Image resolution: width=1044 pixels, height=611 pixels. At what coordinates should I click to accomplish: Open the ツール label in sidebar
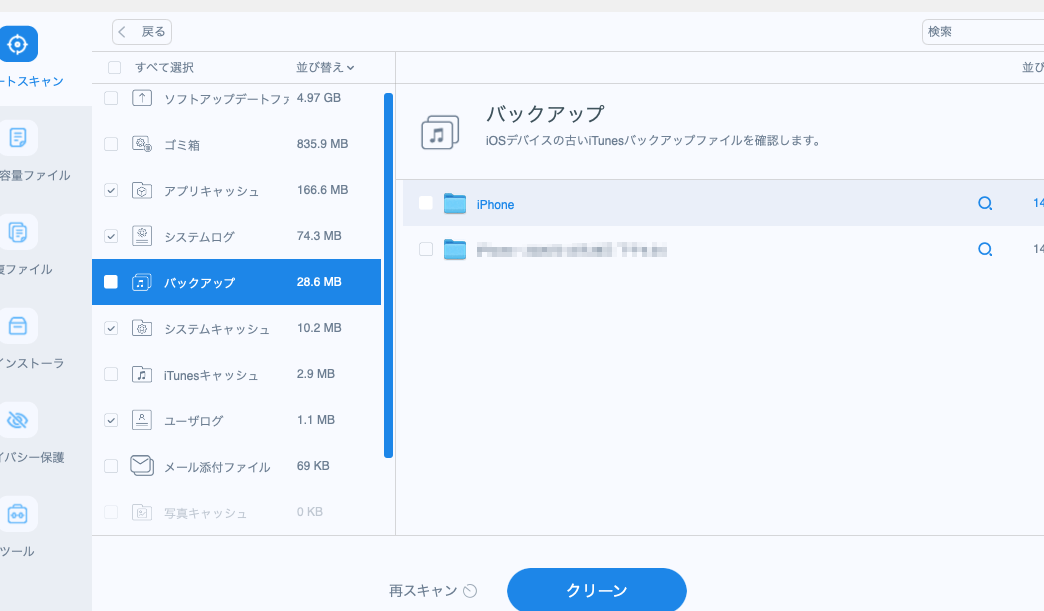[x=17, y=551]
